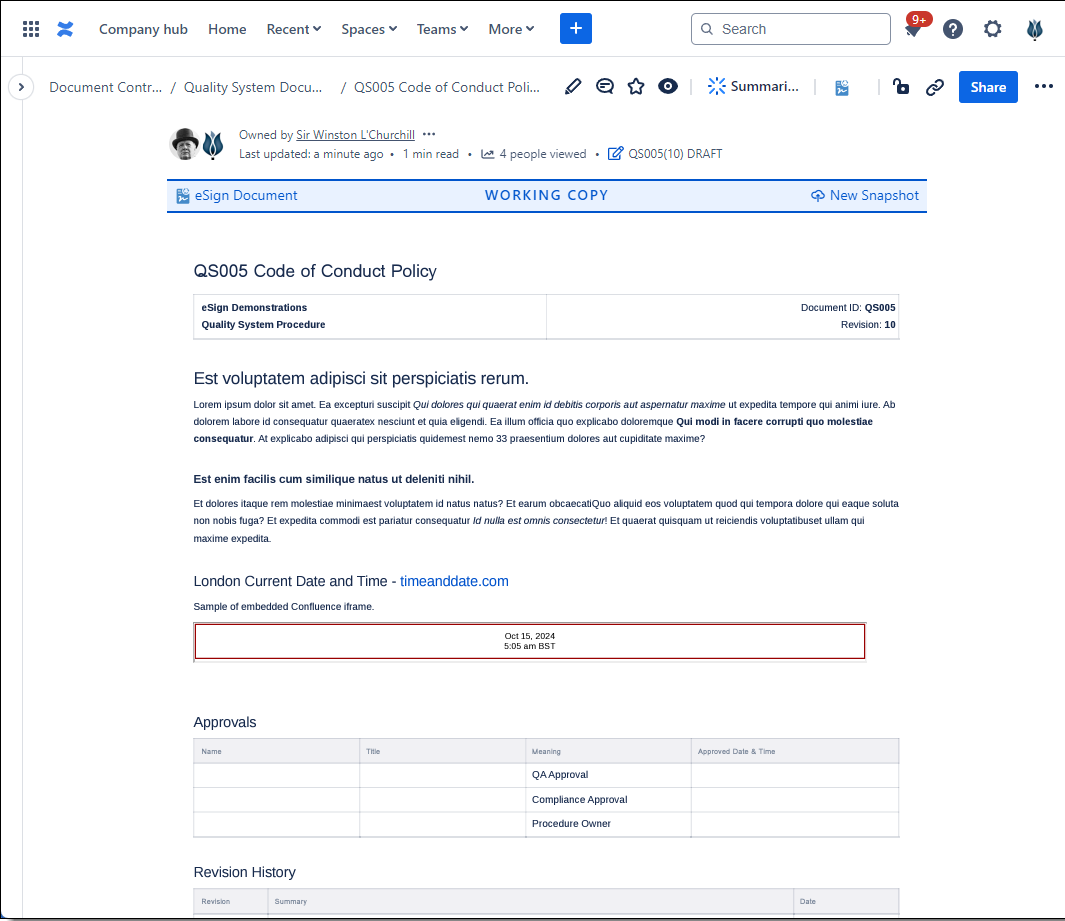Go to Company hub
Screen dimensions: 1065x921
[x=143, y=29]
